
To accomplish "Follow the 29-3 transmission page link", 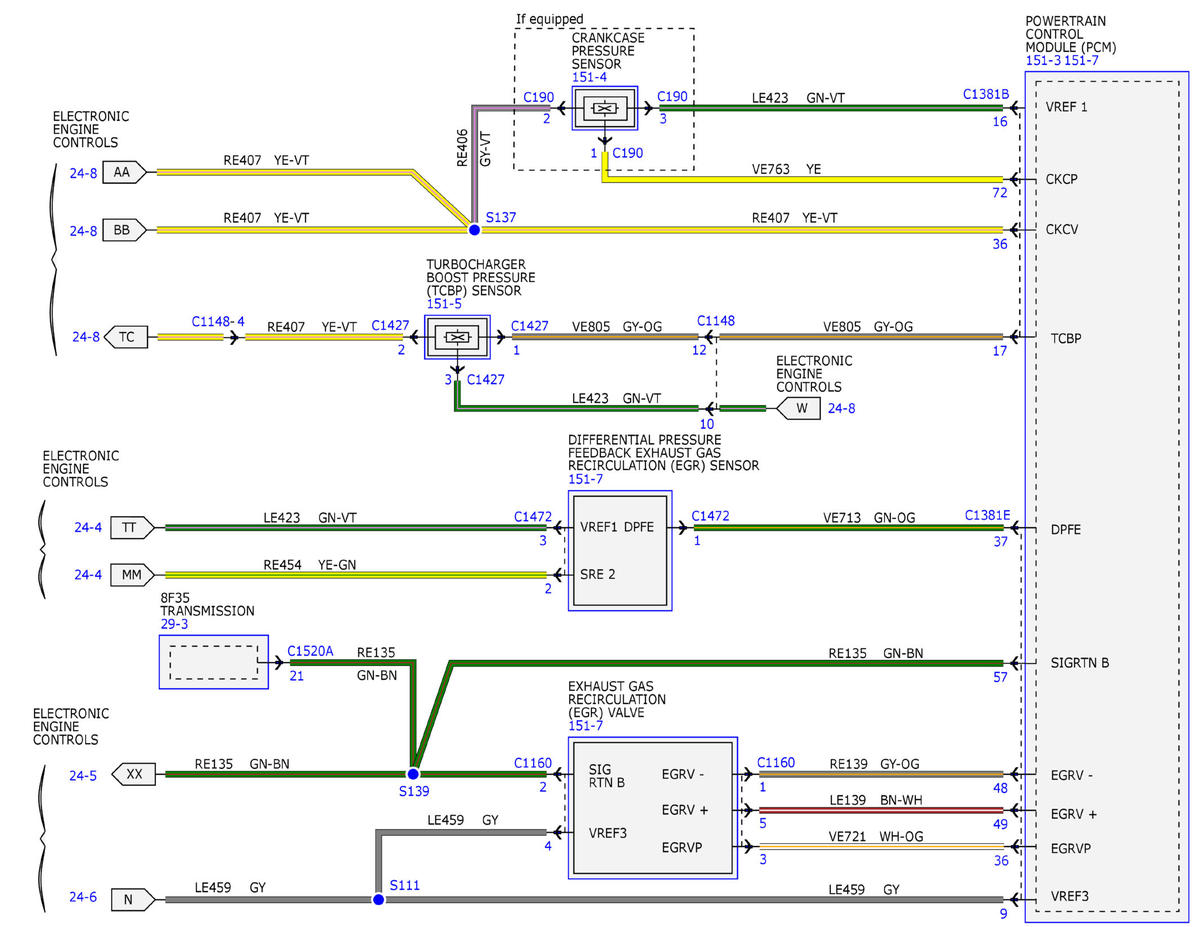I will (176, 624).
